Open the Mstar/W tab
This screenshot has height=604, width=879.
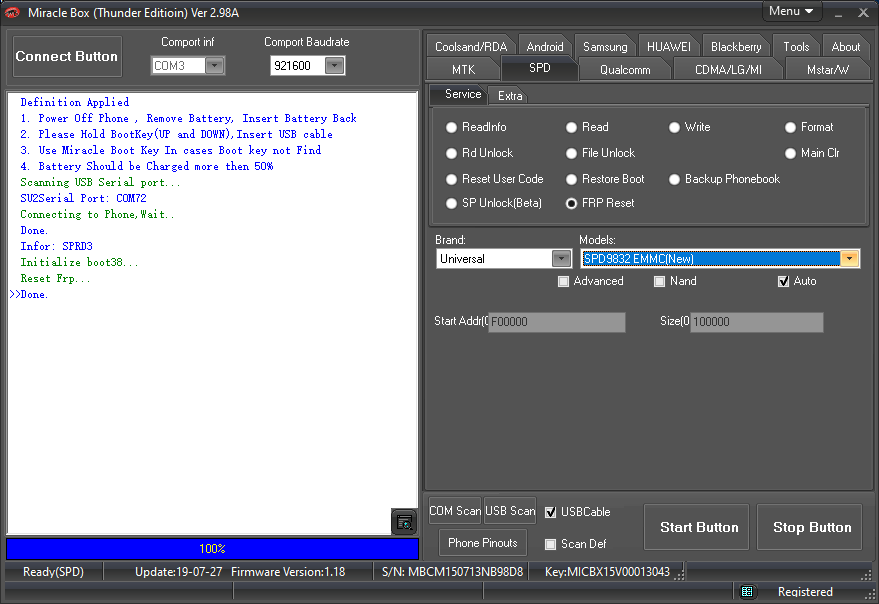pyautogui.click(x=827, y=70)
